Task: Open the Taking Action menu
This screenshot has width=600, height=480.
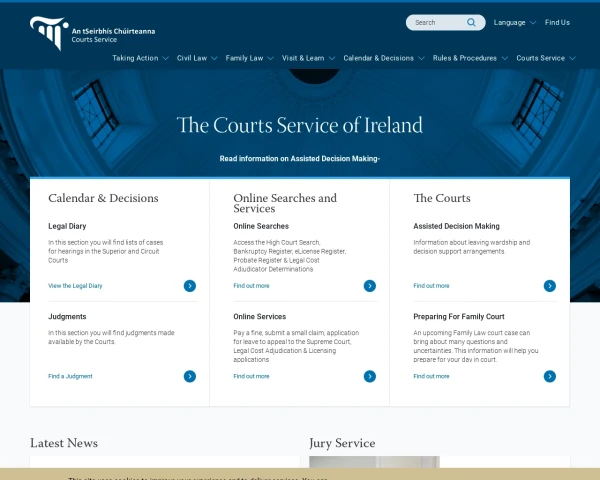Action: [135, 58]
